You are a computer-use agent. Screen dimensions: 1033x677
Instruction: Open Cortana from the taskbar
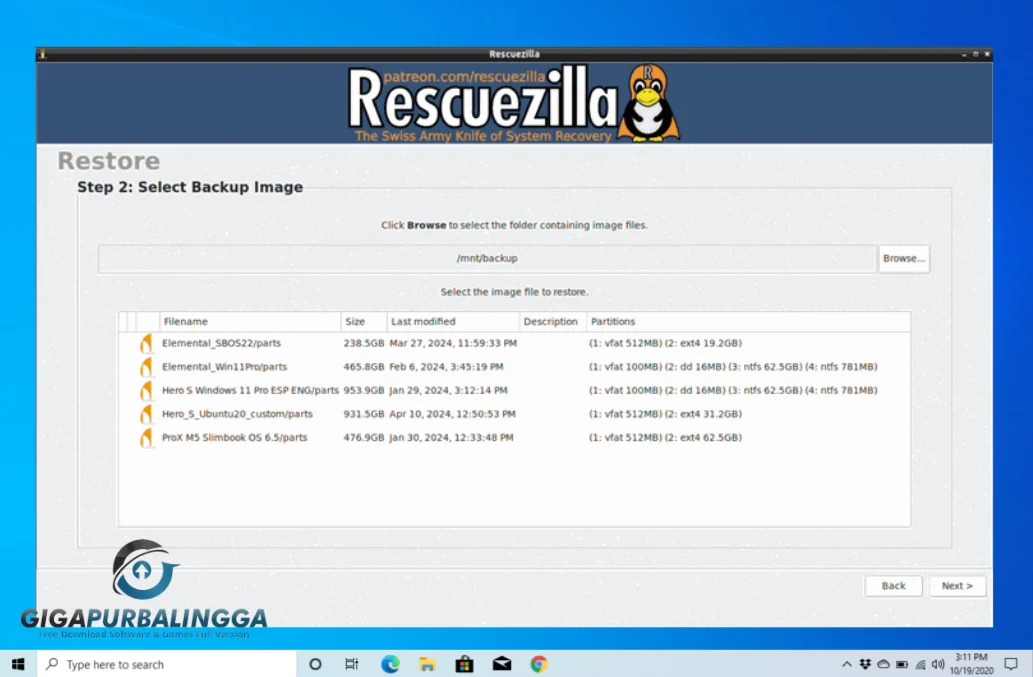tap(315, 664)
